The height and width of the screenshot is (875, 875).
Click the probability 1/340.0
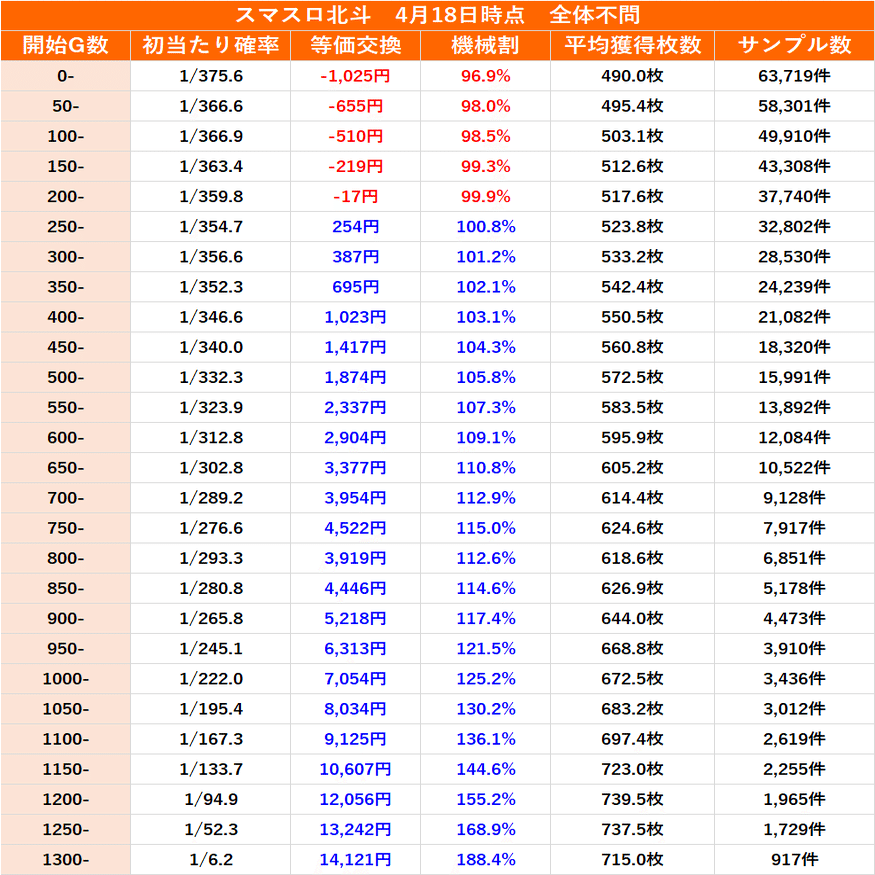click(211, 347)
